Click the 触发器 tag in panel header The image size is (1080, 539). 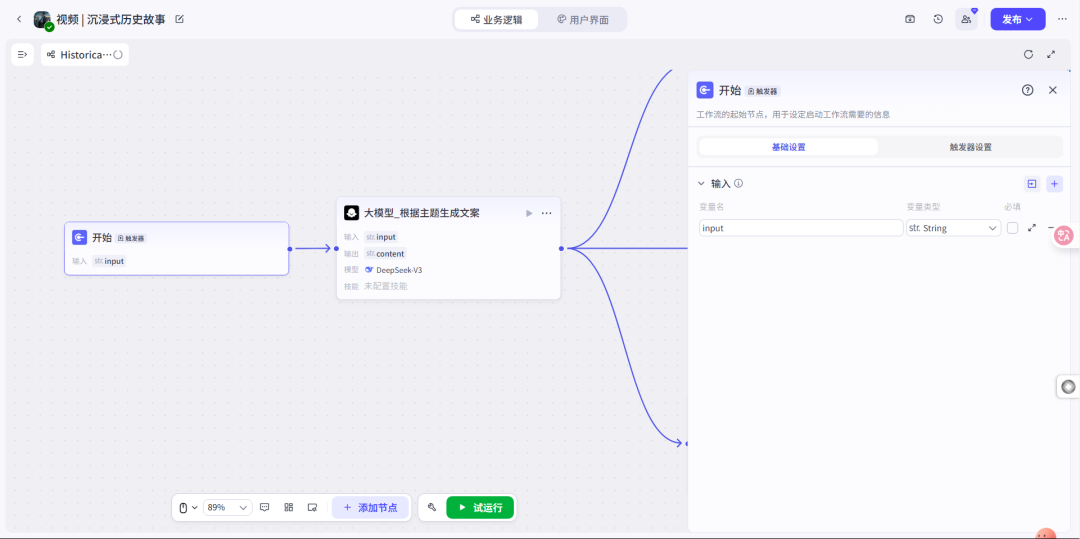[x=763, y=91]
